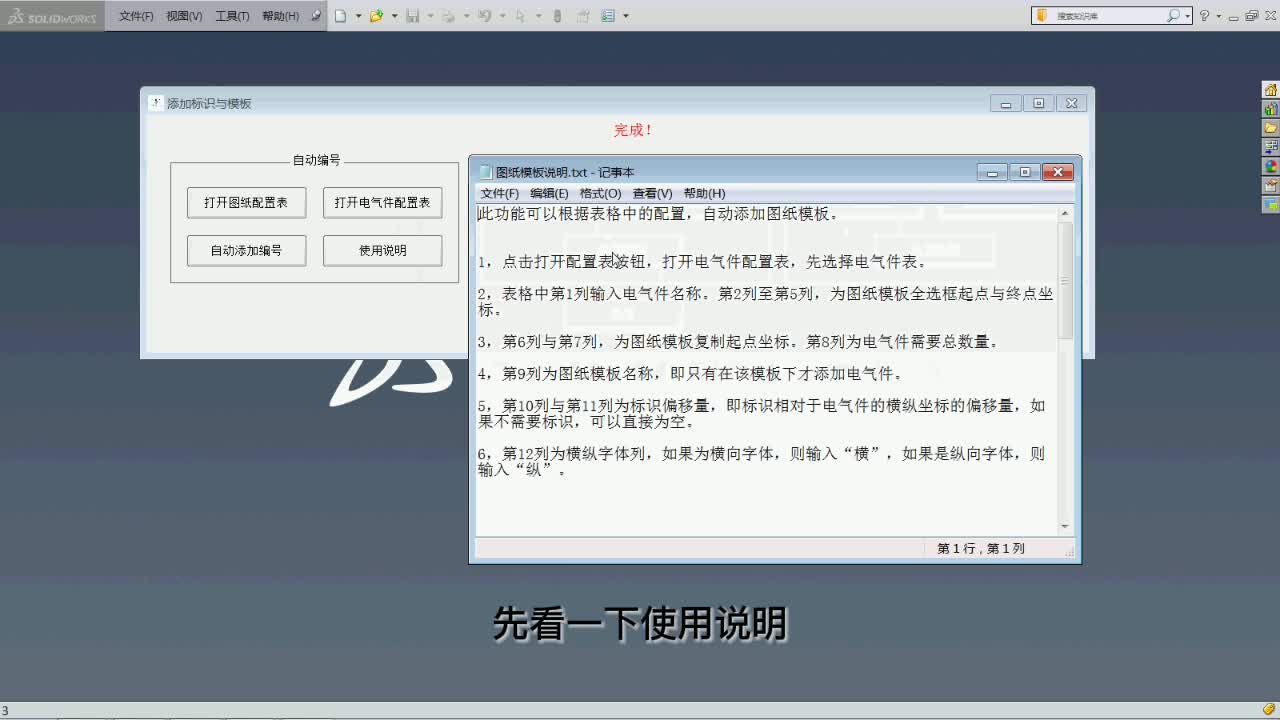Image resolution: width=1280 pixels, height=720 pixels.
Task: Open File Properties icon in toolbar
Action: click(583, 16)
